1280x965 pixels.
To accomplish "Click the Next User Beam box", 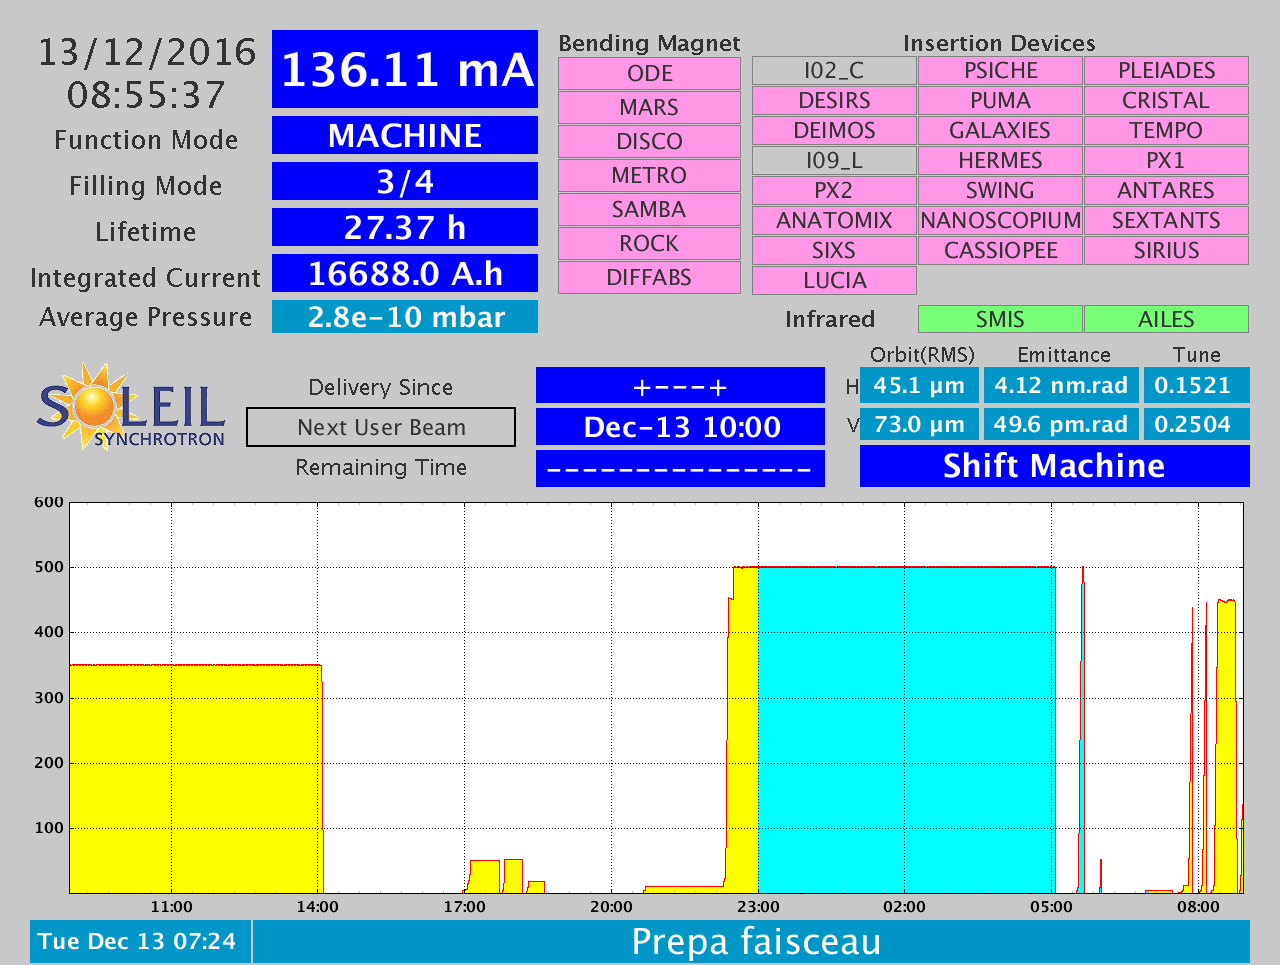I will click(381, 427).
